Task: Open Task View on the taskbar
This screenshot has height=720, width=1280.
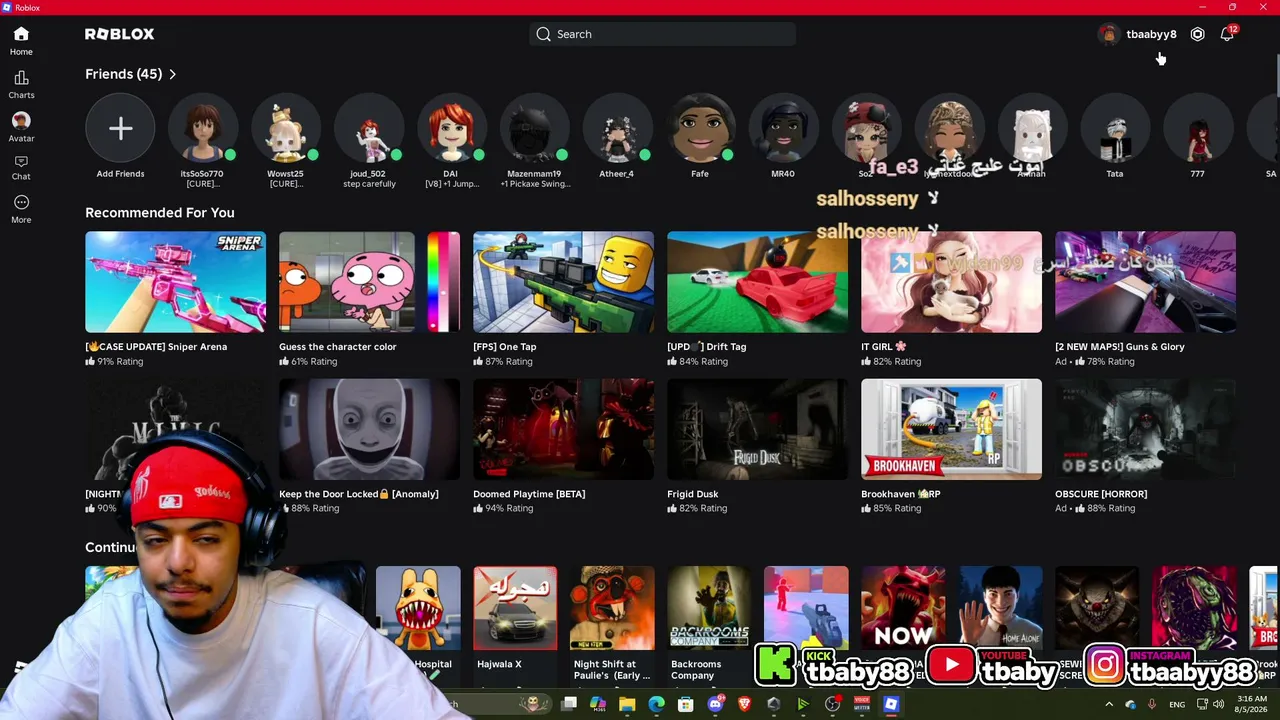Action: 569,704
